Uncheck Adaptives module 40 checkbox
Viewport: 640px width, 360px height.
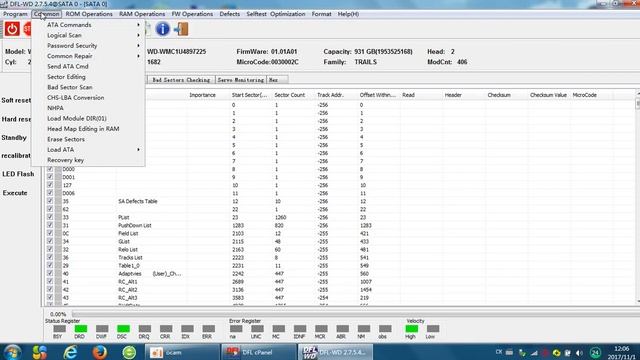click(x=50, y=273)
